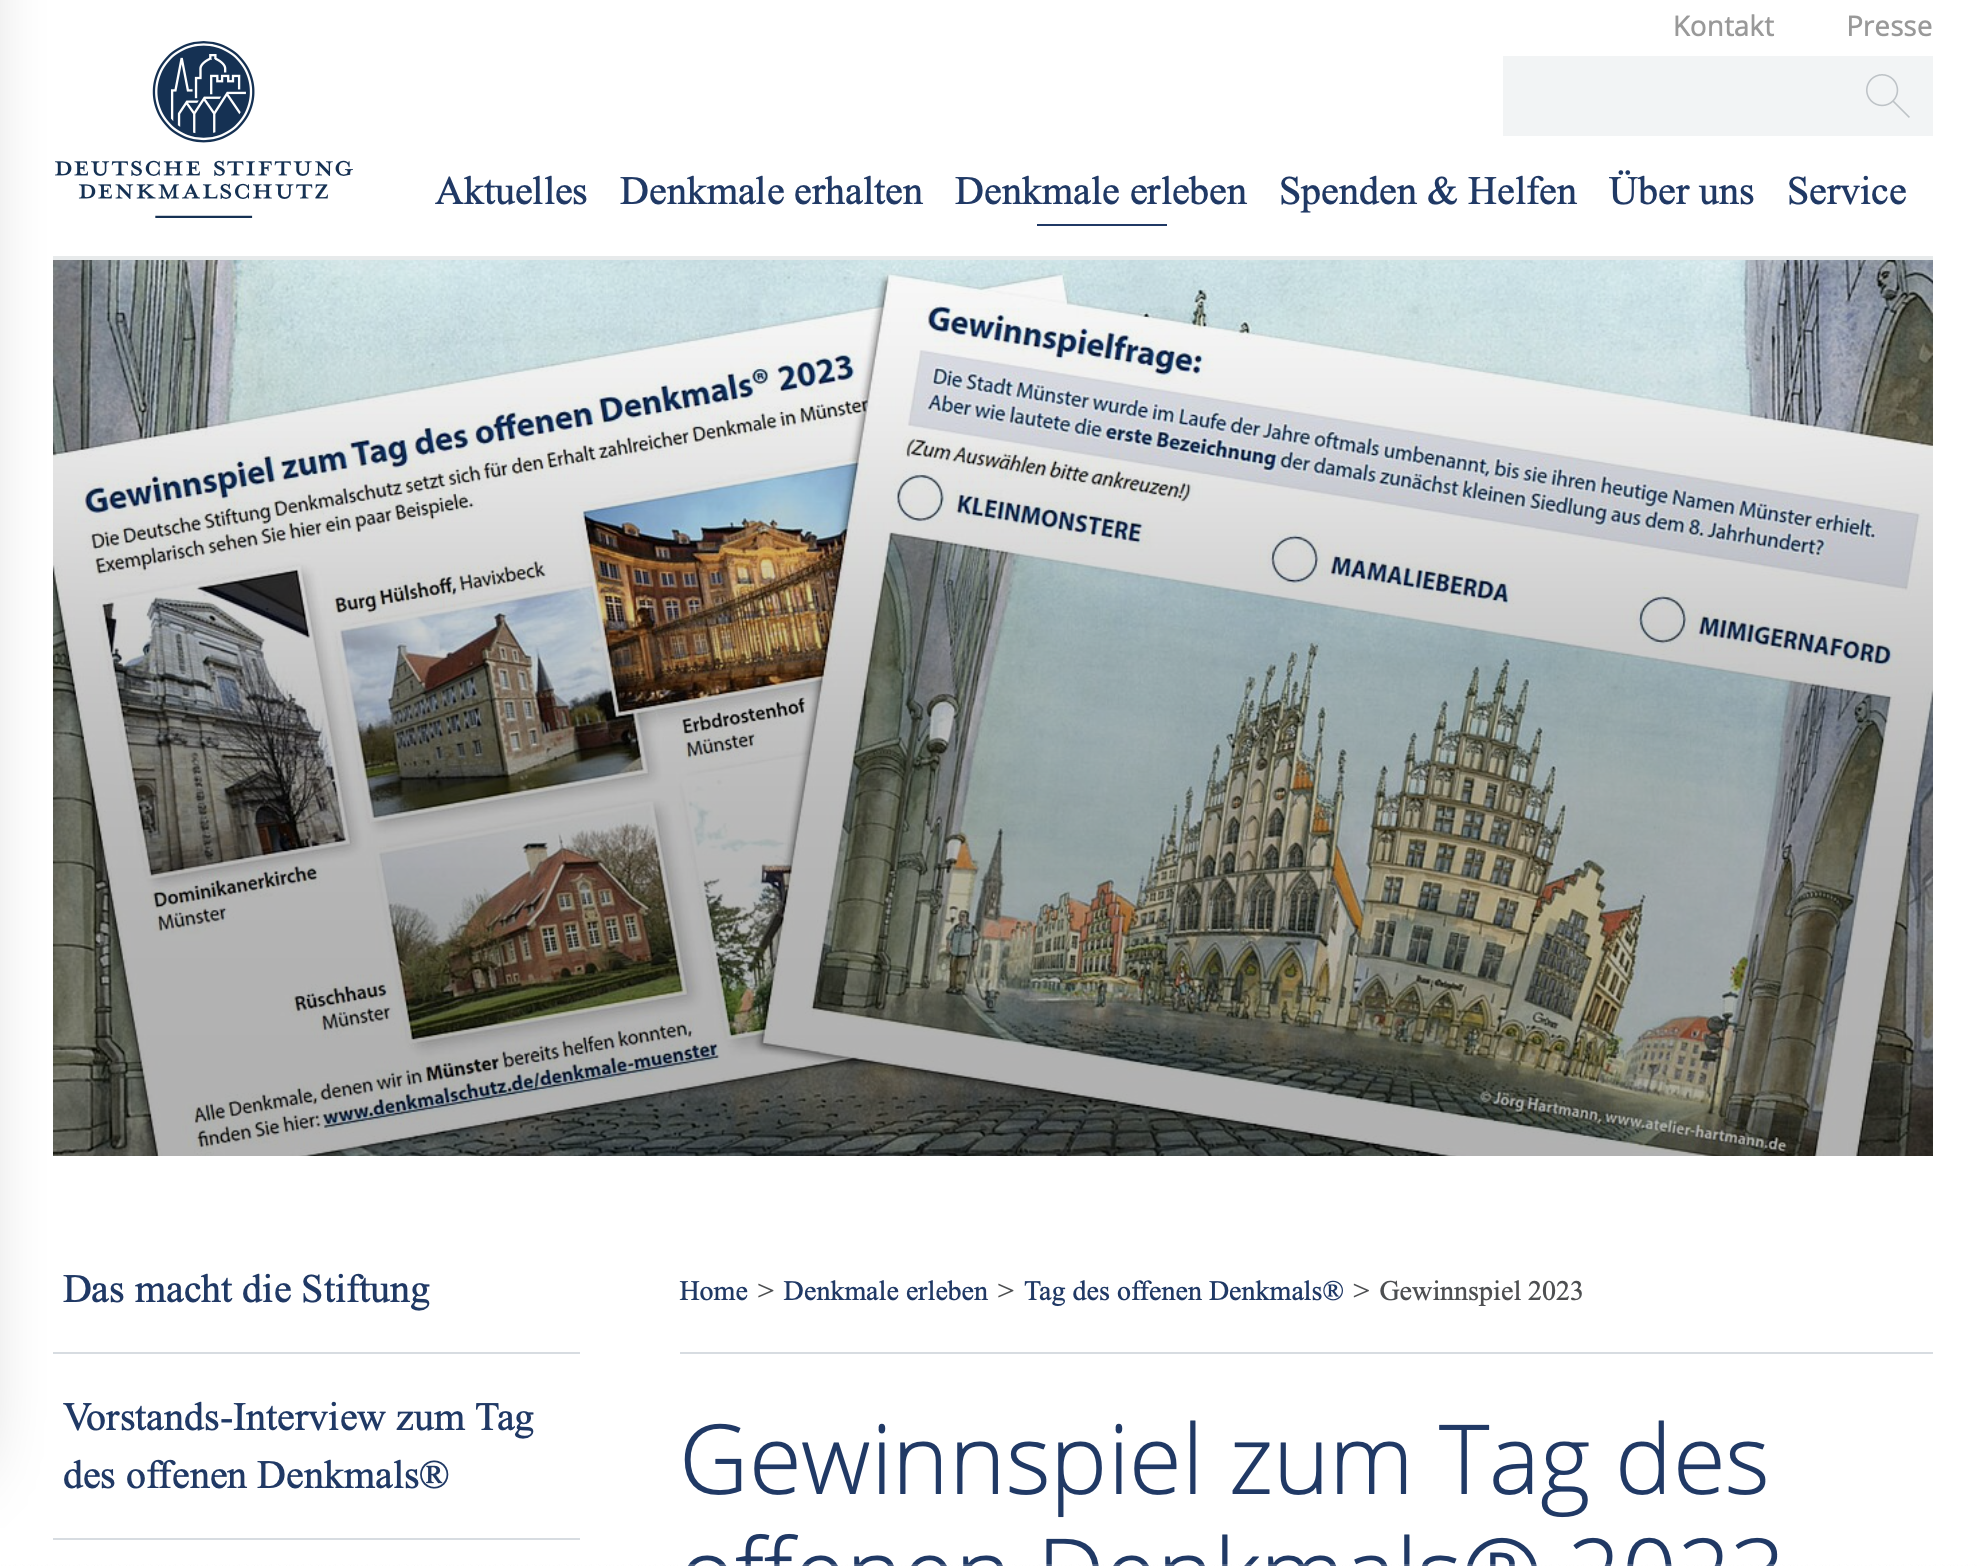Open the Presse link

(x=1888, y=26)
